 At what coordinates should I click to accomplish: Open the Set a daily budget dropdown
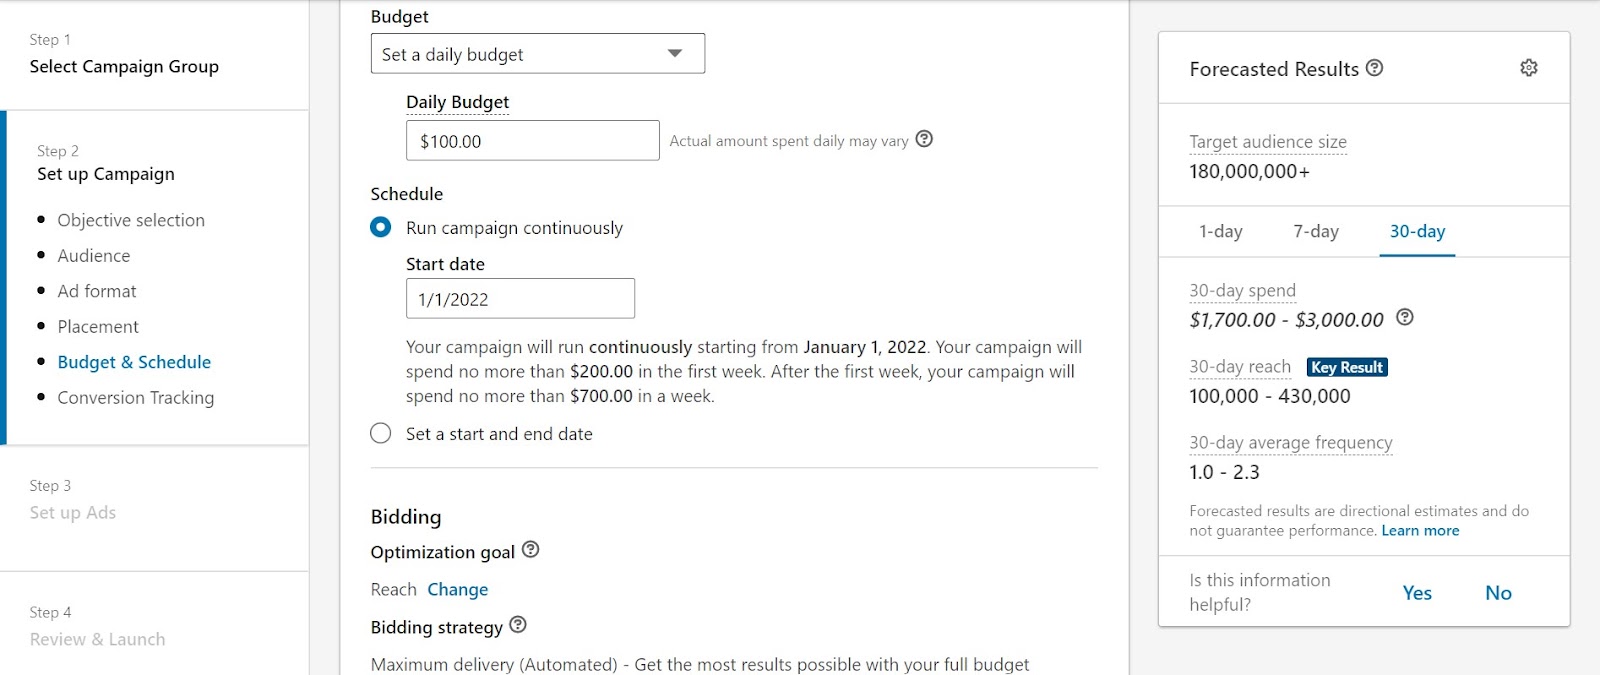tap(537, 54)
